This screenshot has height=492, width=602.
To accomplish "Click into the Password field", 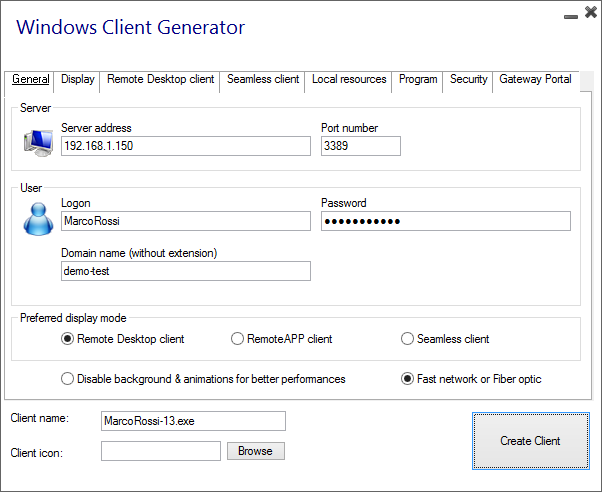I will coord(445,221).
